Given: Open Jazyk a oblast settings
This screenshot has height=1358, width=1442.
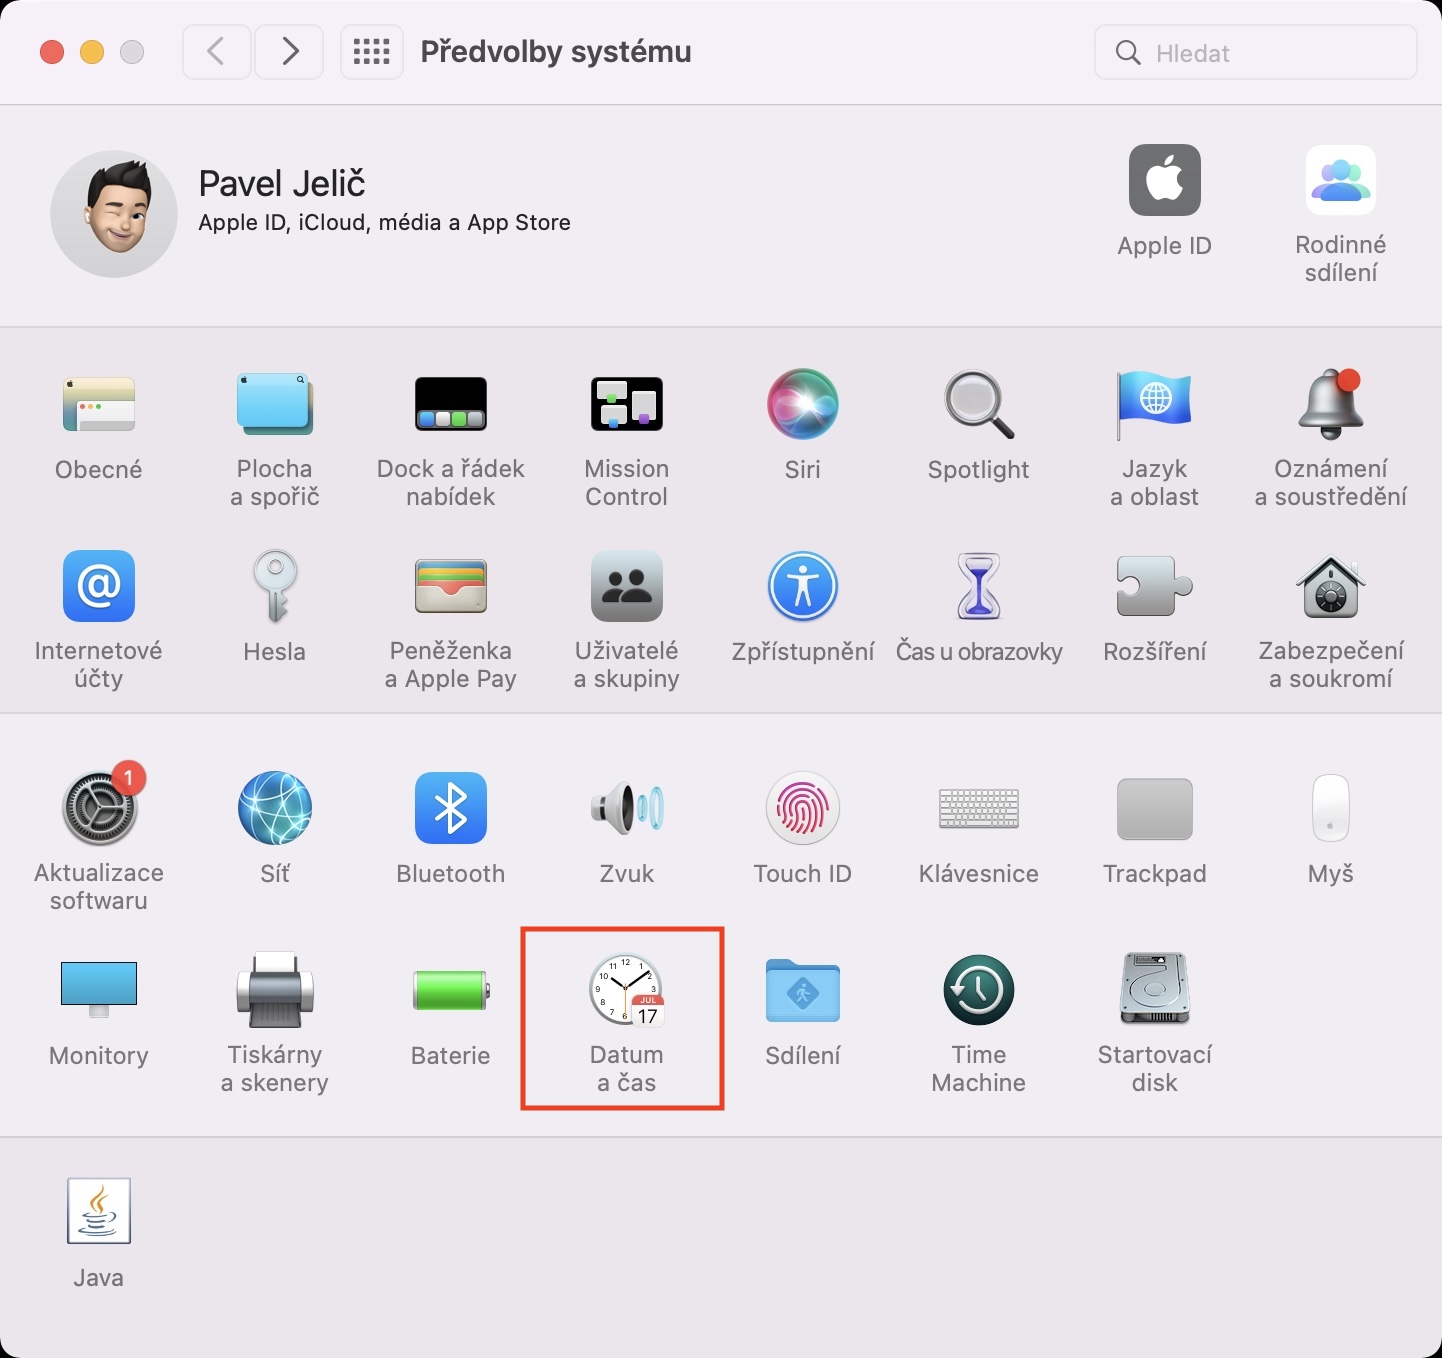Looking at the screenshot, I should point(1155,404).
